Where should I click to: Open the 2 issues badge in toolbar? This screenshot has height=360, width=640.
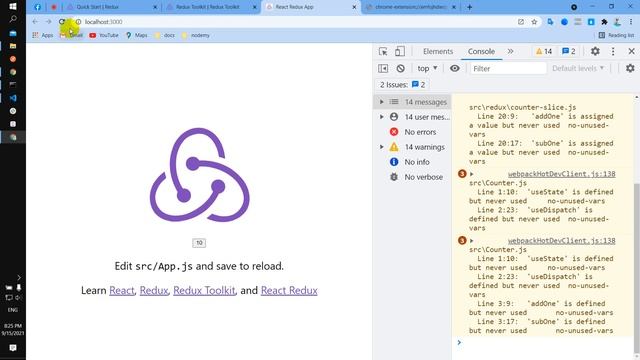[569, 51]
